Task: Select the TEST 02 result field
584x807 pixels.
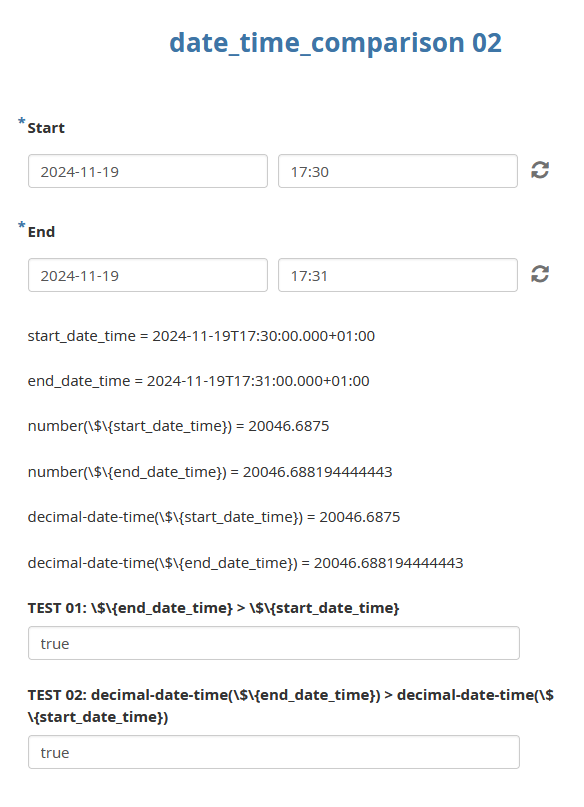Action: point(274,752)
